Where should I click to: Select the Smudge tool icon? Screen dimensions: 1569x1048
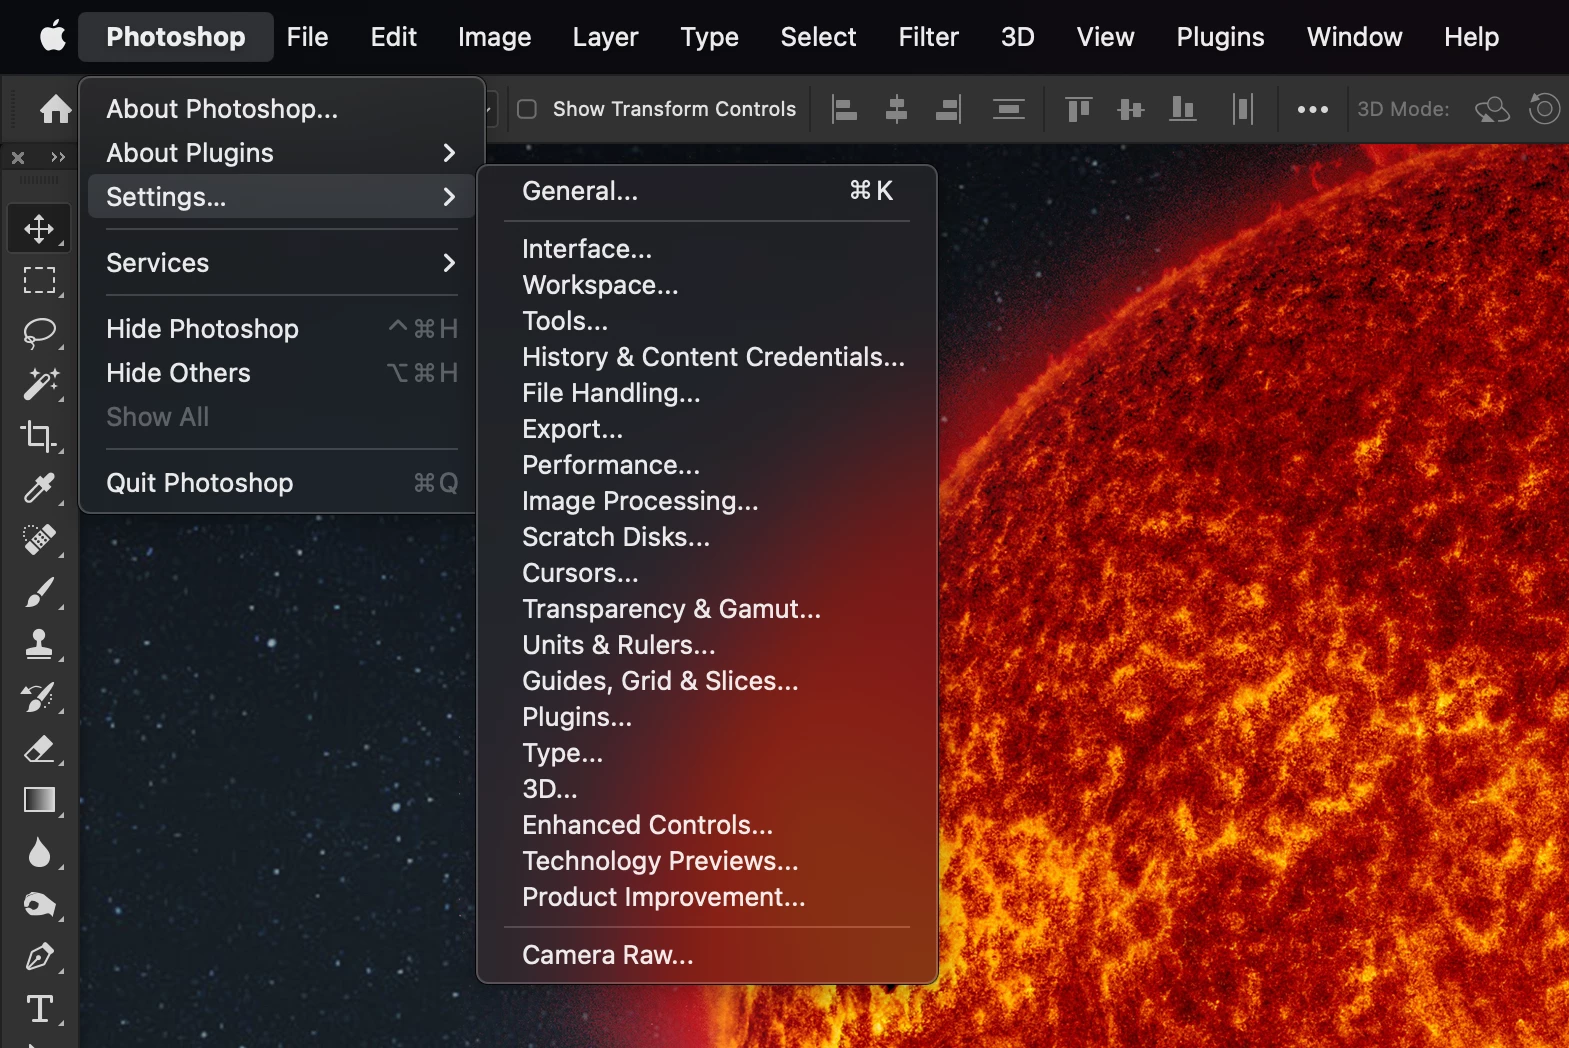click(39, 904)
